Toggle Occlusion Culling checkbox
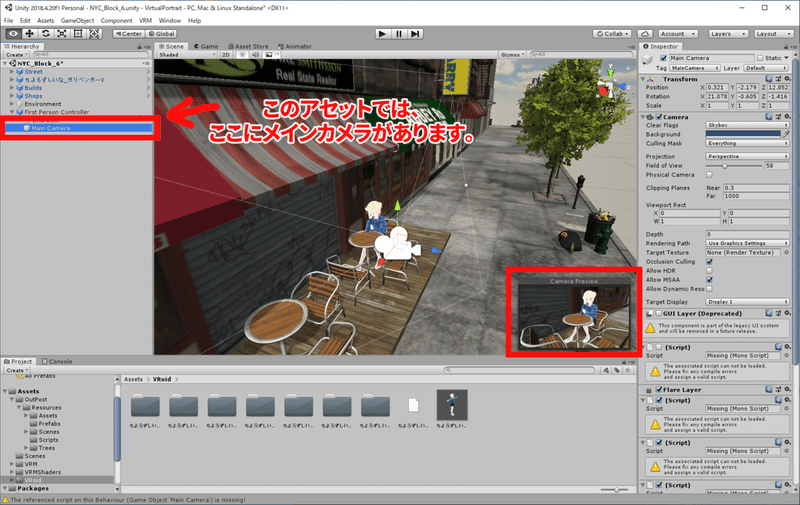 coord(709,262)
